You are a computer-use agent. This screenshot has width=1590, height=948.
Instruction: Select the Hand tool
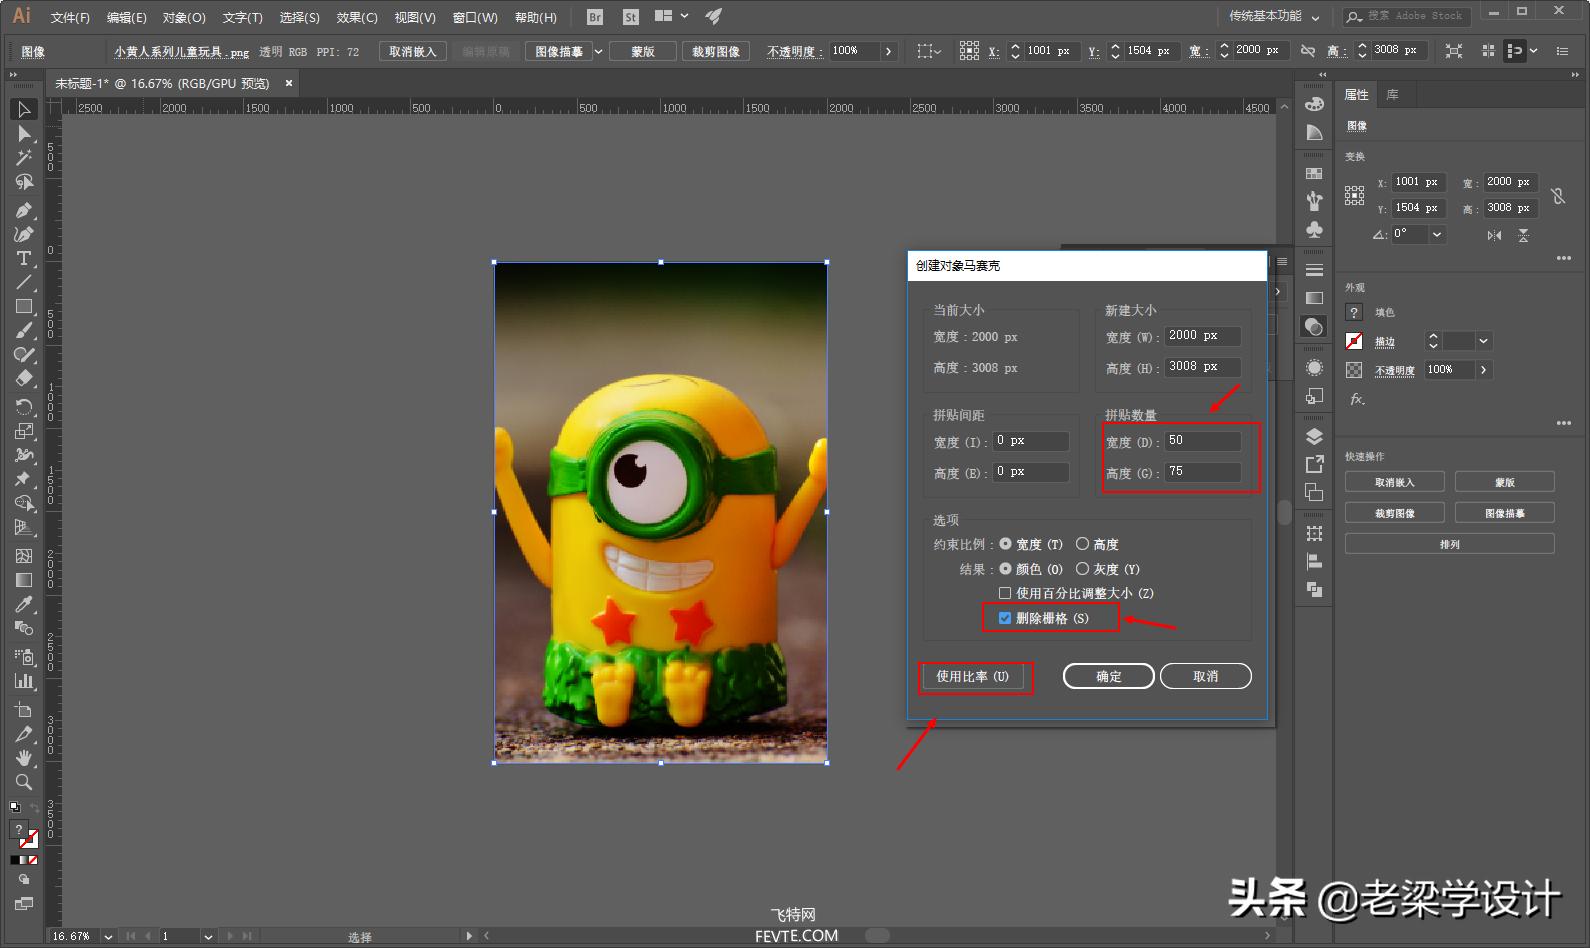click(24, 758)
